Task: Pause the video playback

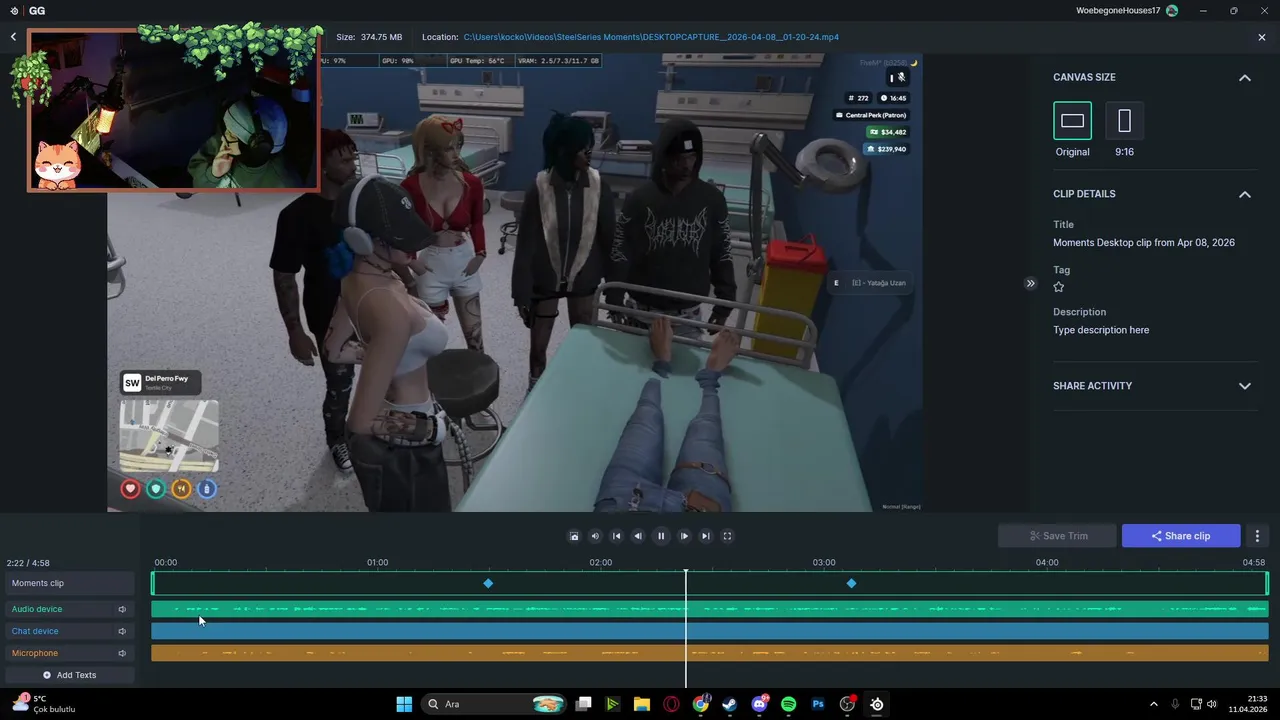Action: pos(661,536)
